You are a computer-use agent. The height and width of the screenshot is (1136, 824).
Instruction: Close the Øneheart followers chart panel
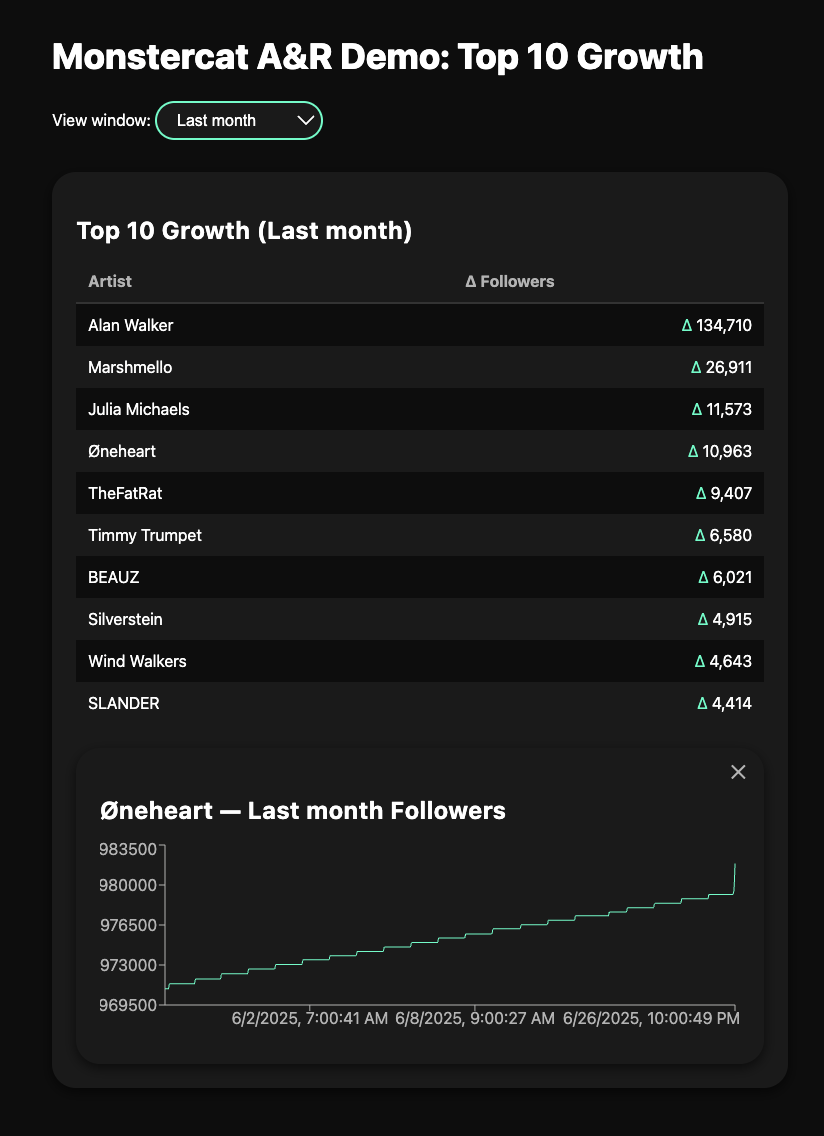coord(738,772)
